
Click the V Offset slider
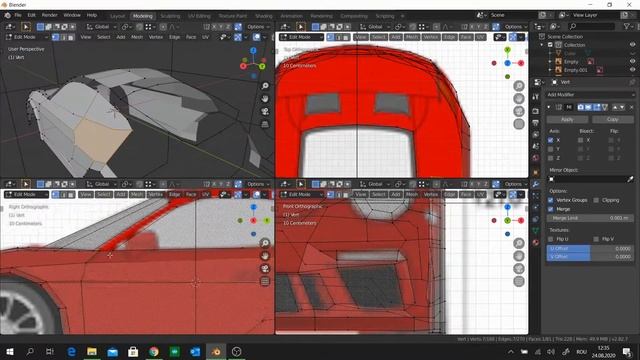(x=590, y=257)
